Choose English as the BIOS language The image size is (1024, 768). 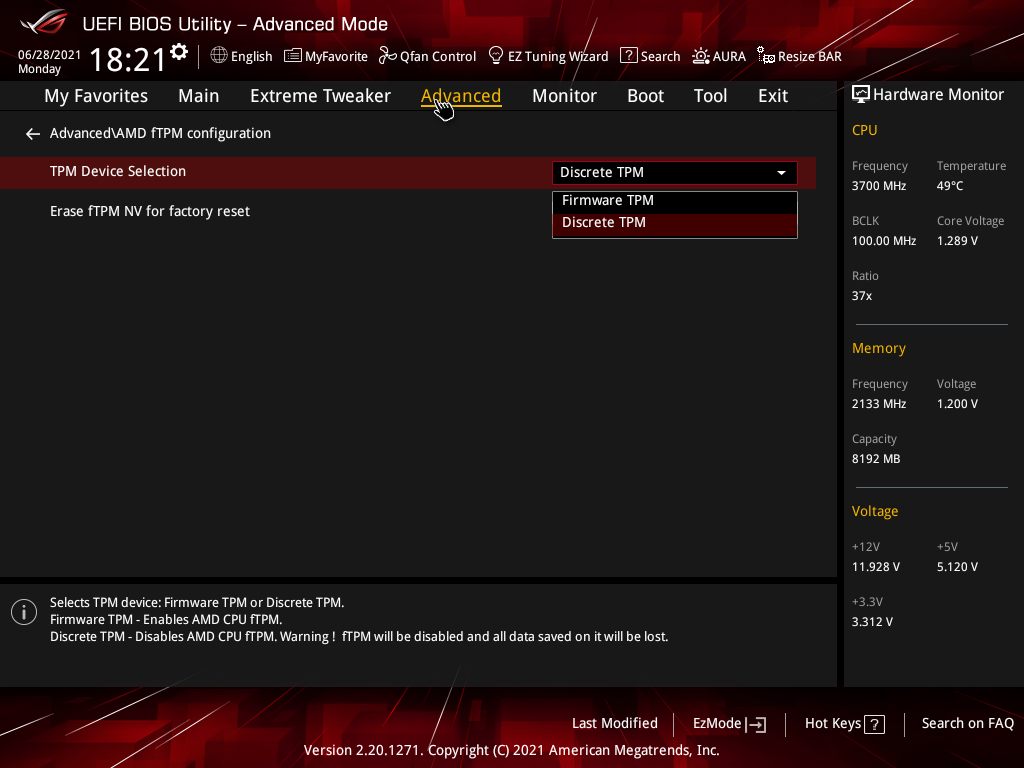click(x=240, y=56)
